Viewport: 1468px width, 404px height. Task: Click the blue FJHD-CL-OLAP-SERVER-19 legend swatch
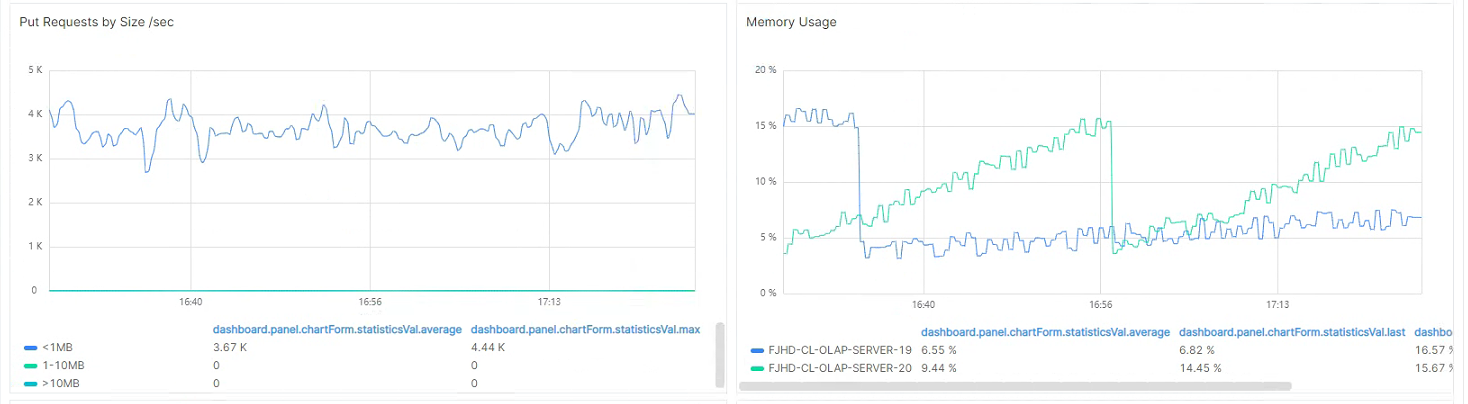point(757,351)
